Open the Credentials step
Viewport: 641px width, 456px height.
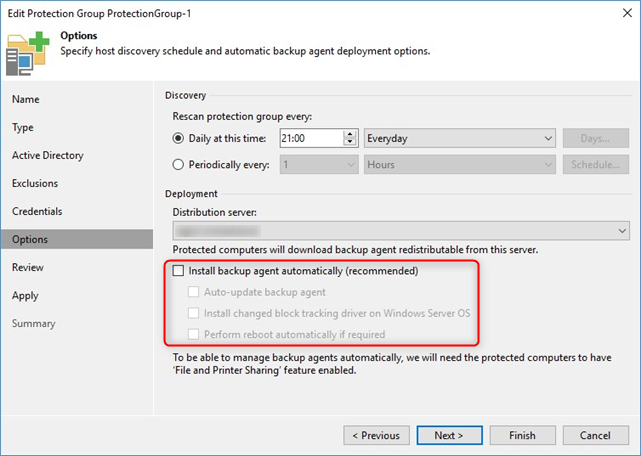coord(37,212)
